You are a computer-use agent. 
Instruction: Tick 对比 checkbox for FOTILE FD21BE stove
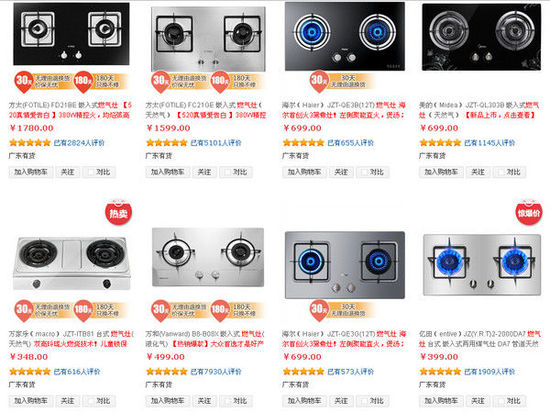92,172
